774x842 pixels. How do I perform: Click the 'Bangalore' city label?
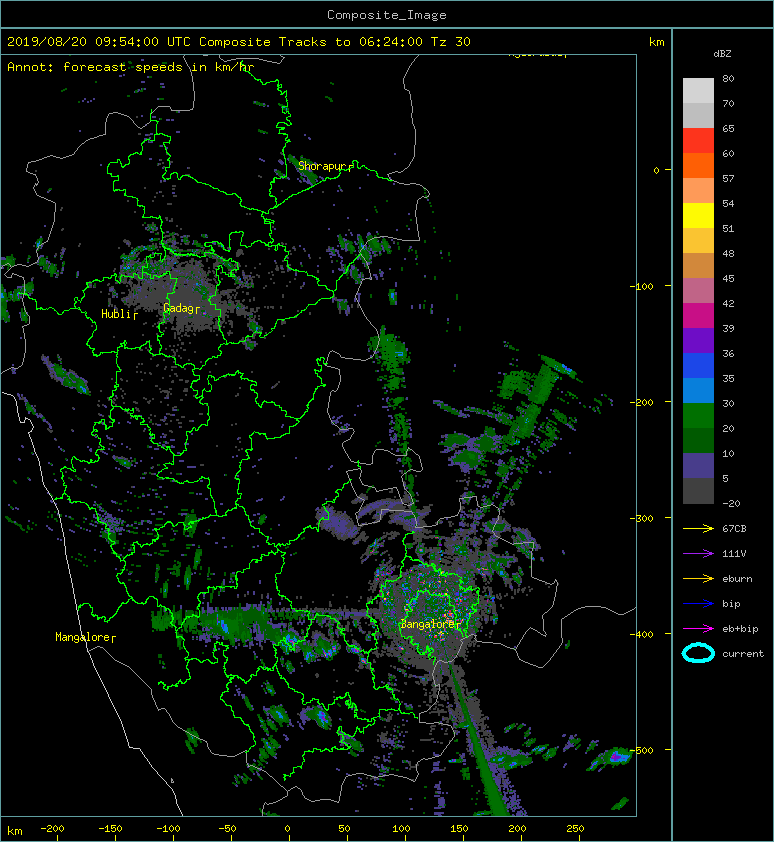click(x=427, y=625)
